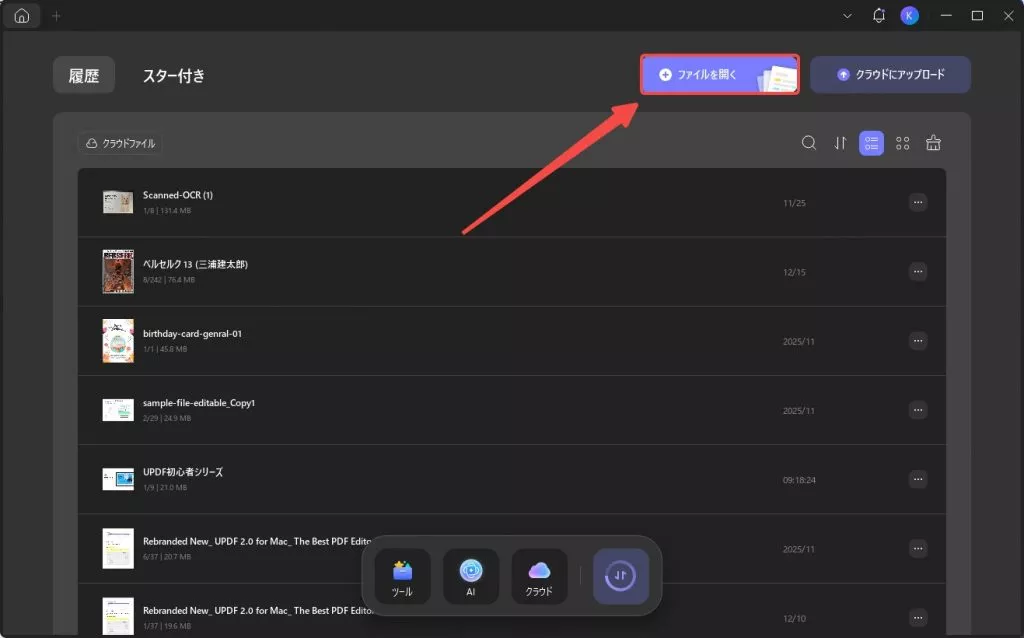Open UPDF初心者シリーズ thumbnail
This screenshot has width=1024, height=638.
(x=118, y=479)
